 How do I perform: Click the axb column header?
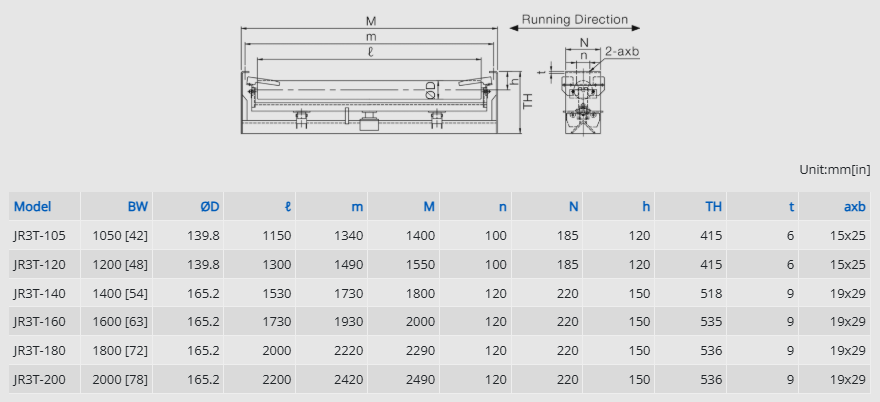point(854,207)
